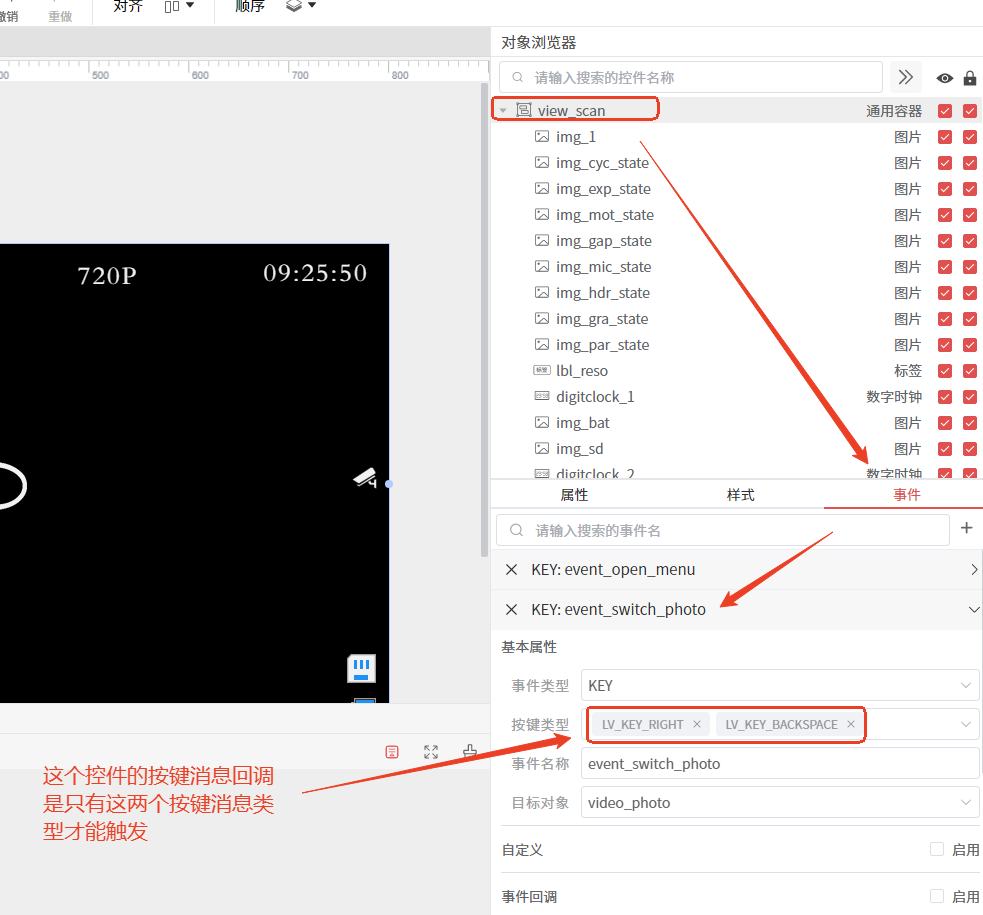
Task: Click the container icon beside view_scan
Action: coord(523,110)
